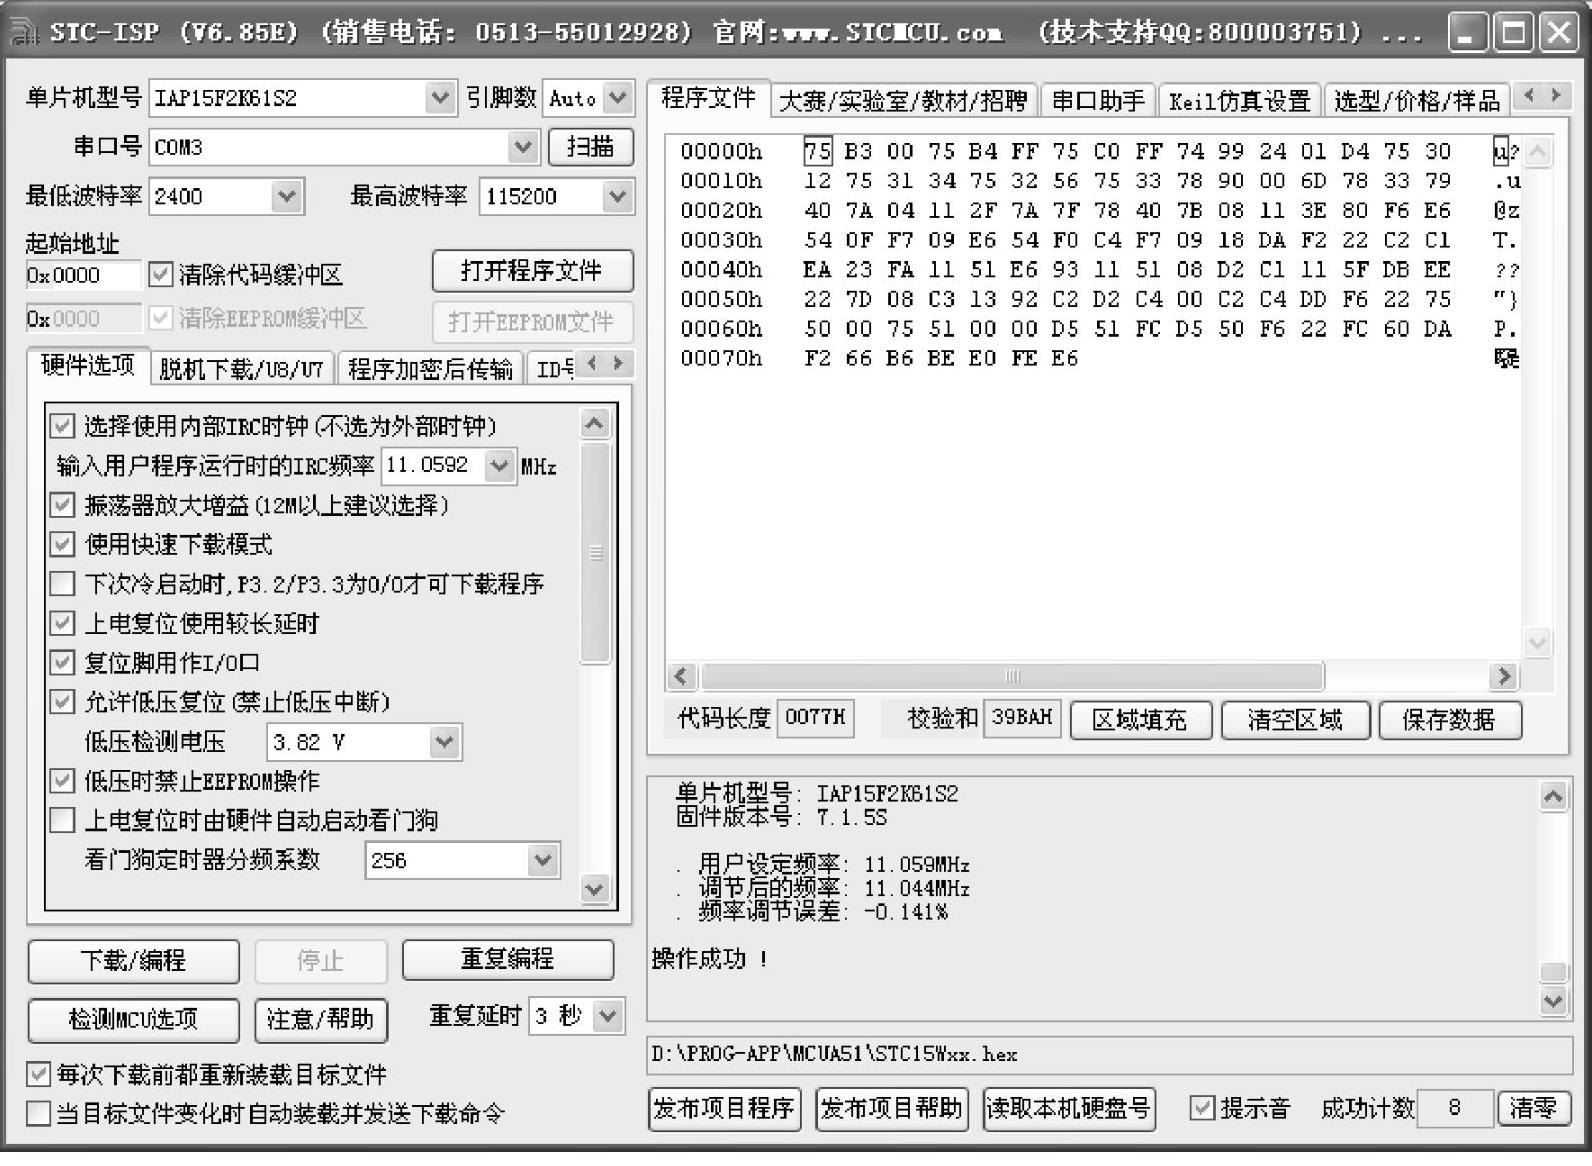Select 脱机下载/U8/U7 tab
Viewport: 1592px width, 1166px height.
pyautogui.click(x=241, y=369)
